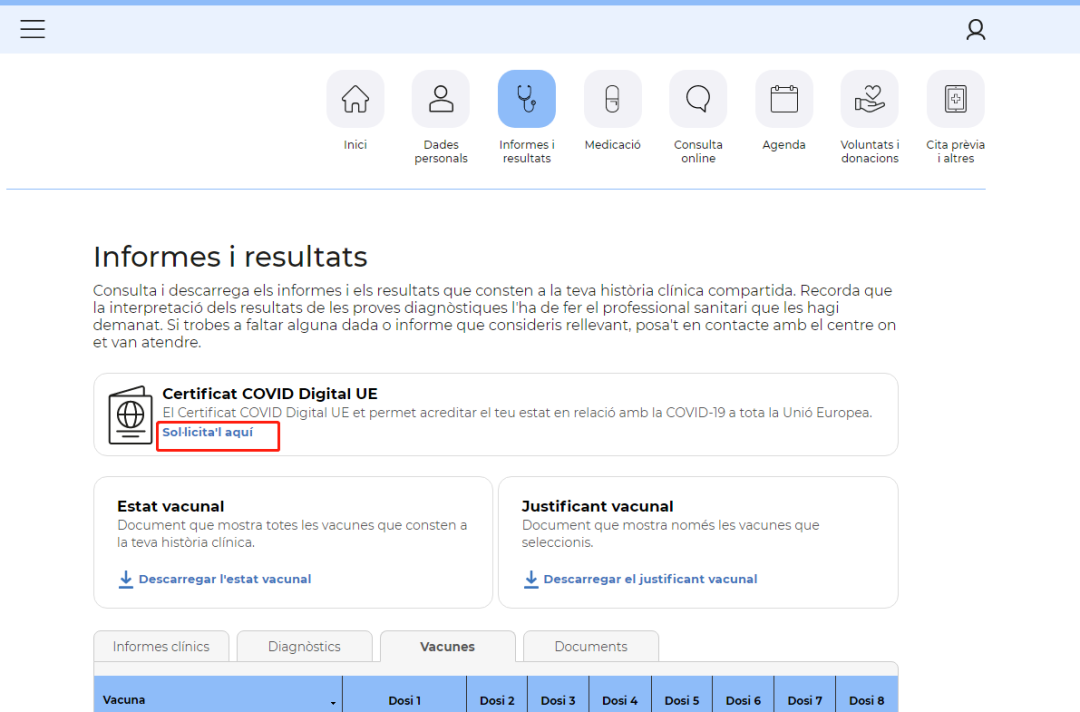Click Sol·licita'l aquí link
The height and width of the screenshot is (712, 1080).
(207, 432)
